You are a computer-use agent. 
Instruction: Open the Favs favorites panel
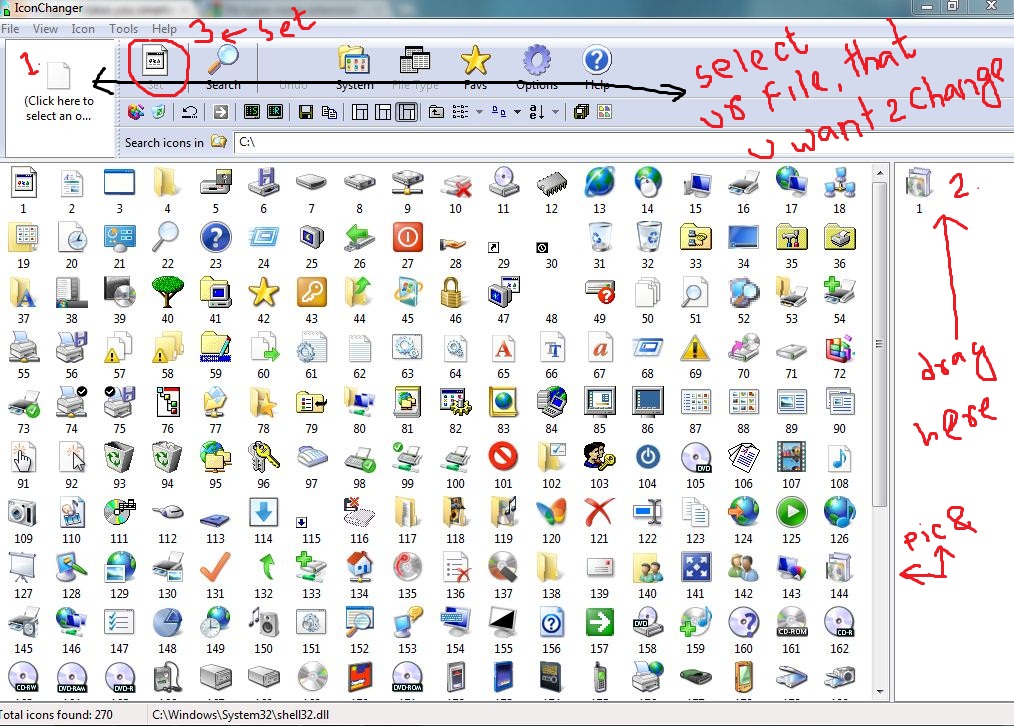click(475, 62)
